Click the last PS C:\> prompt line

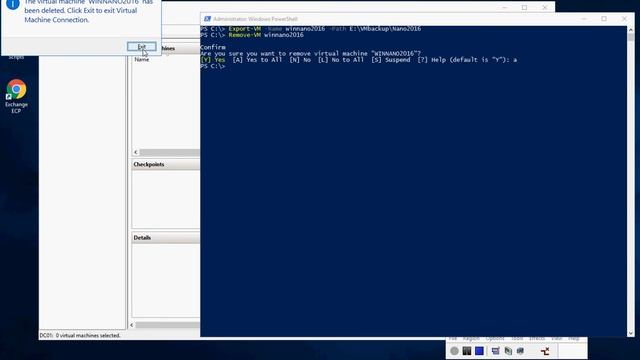(213, 66)
